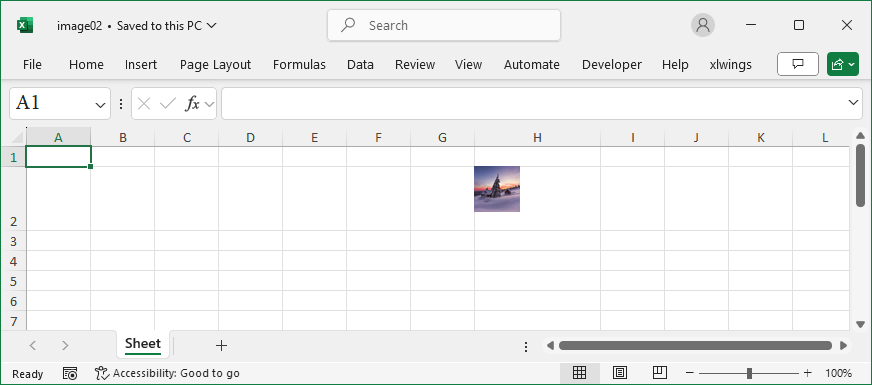
Task: Add a new sheet with plus button
Action: [x=221, y=345]
